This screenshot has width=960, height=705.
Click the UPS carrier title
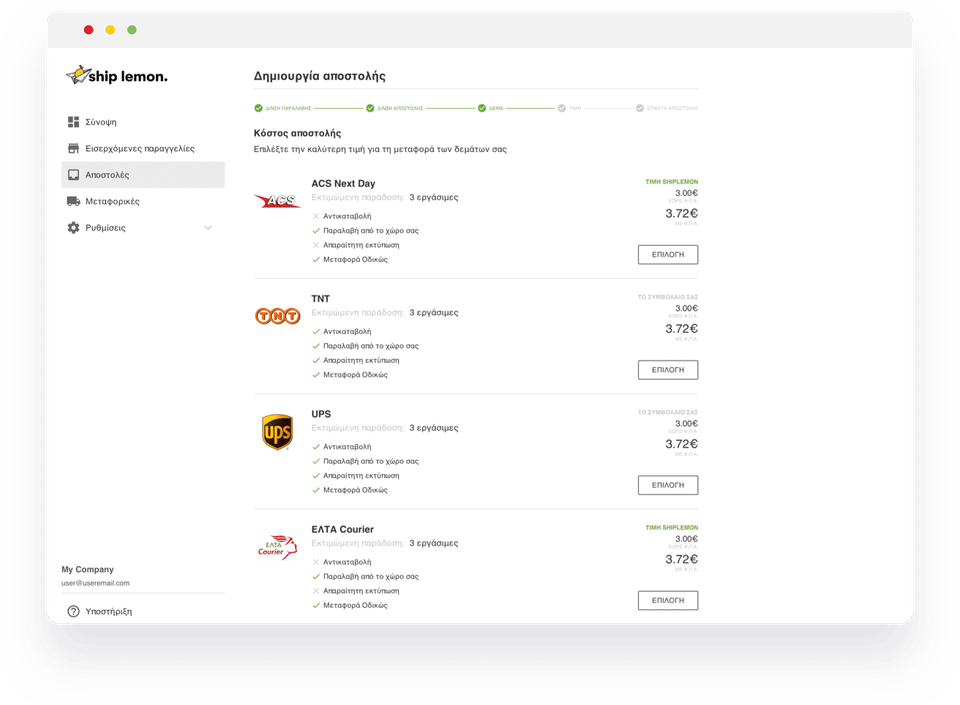[x=321, y=414]
